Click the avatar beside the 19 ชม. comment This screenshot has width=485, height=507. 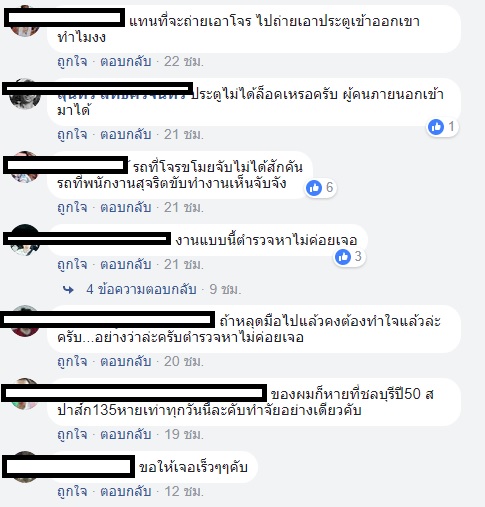pyautogui.click(x=25, y=394)
